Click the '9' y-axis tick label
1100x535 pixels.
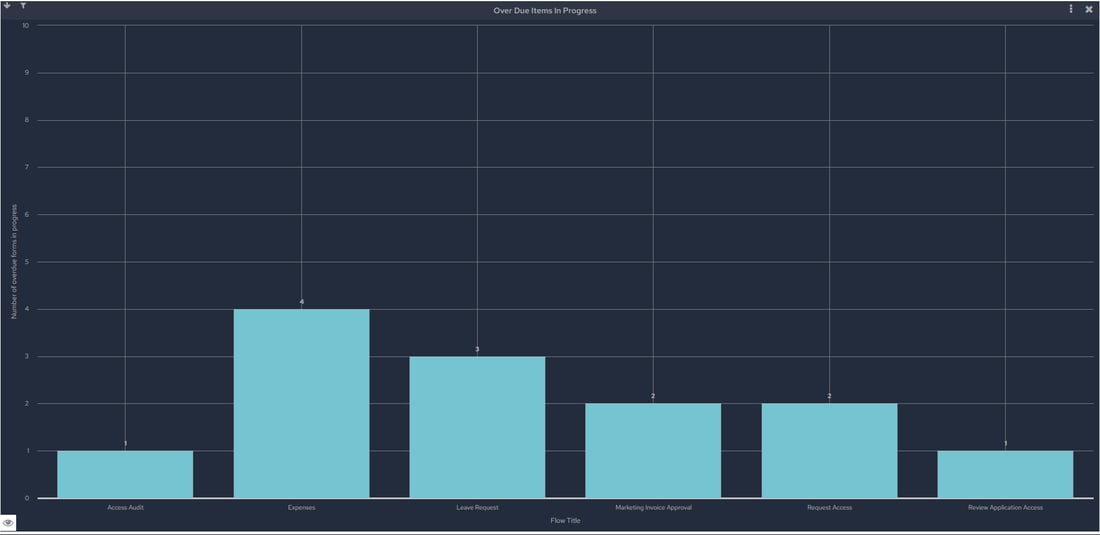(27, 72)
